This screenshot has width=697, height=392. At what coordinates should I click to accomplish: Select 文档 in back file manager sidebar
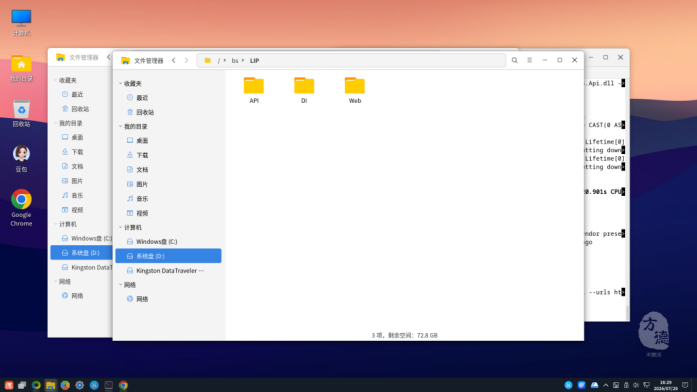pos(81,167)
